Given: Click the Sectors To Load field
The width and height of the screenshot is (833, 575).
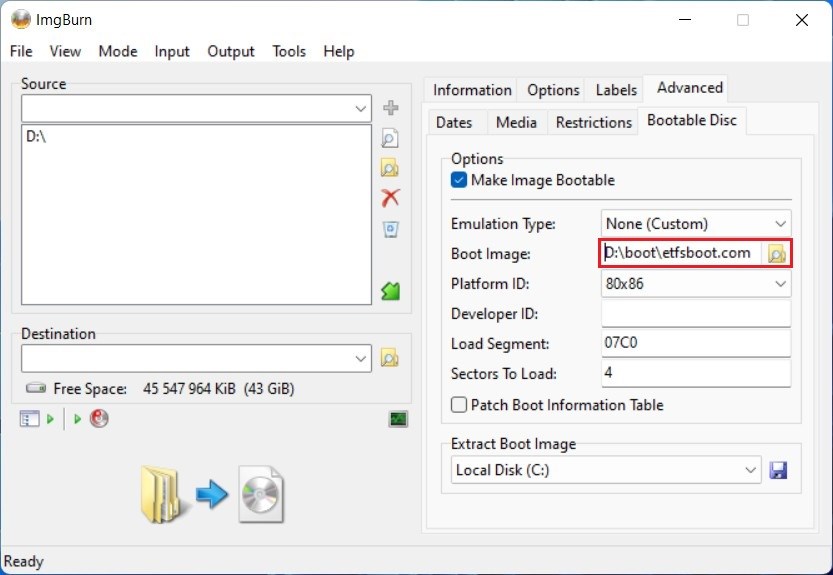Looking at the screenshot, I should [695, 374].
